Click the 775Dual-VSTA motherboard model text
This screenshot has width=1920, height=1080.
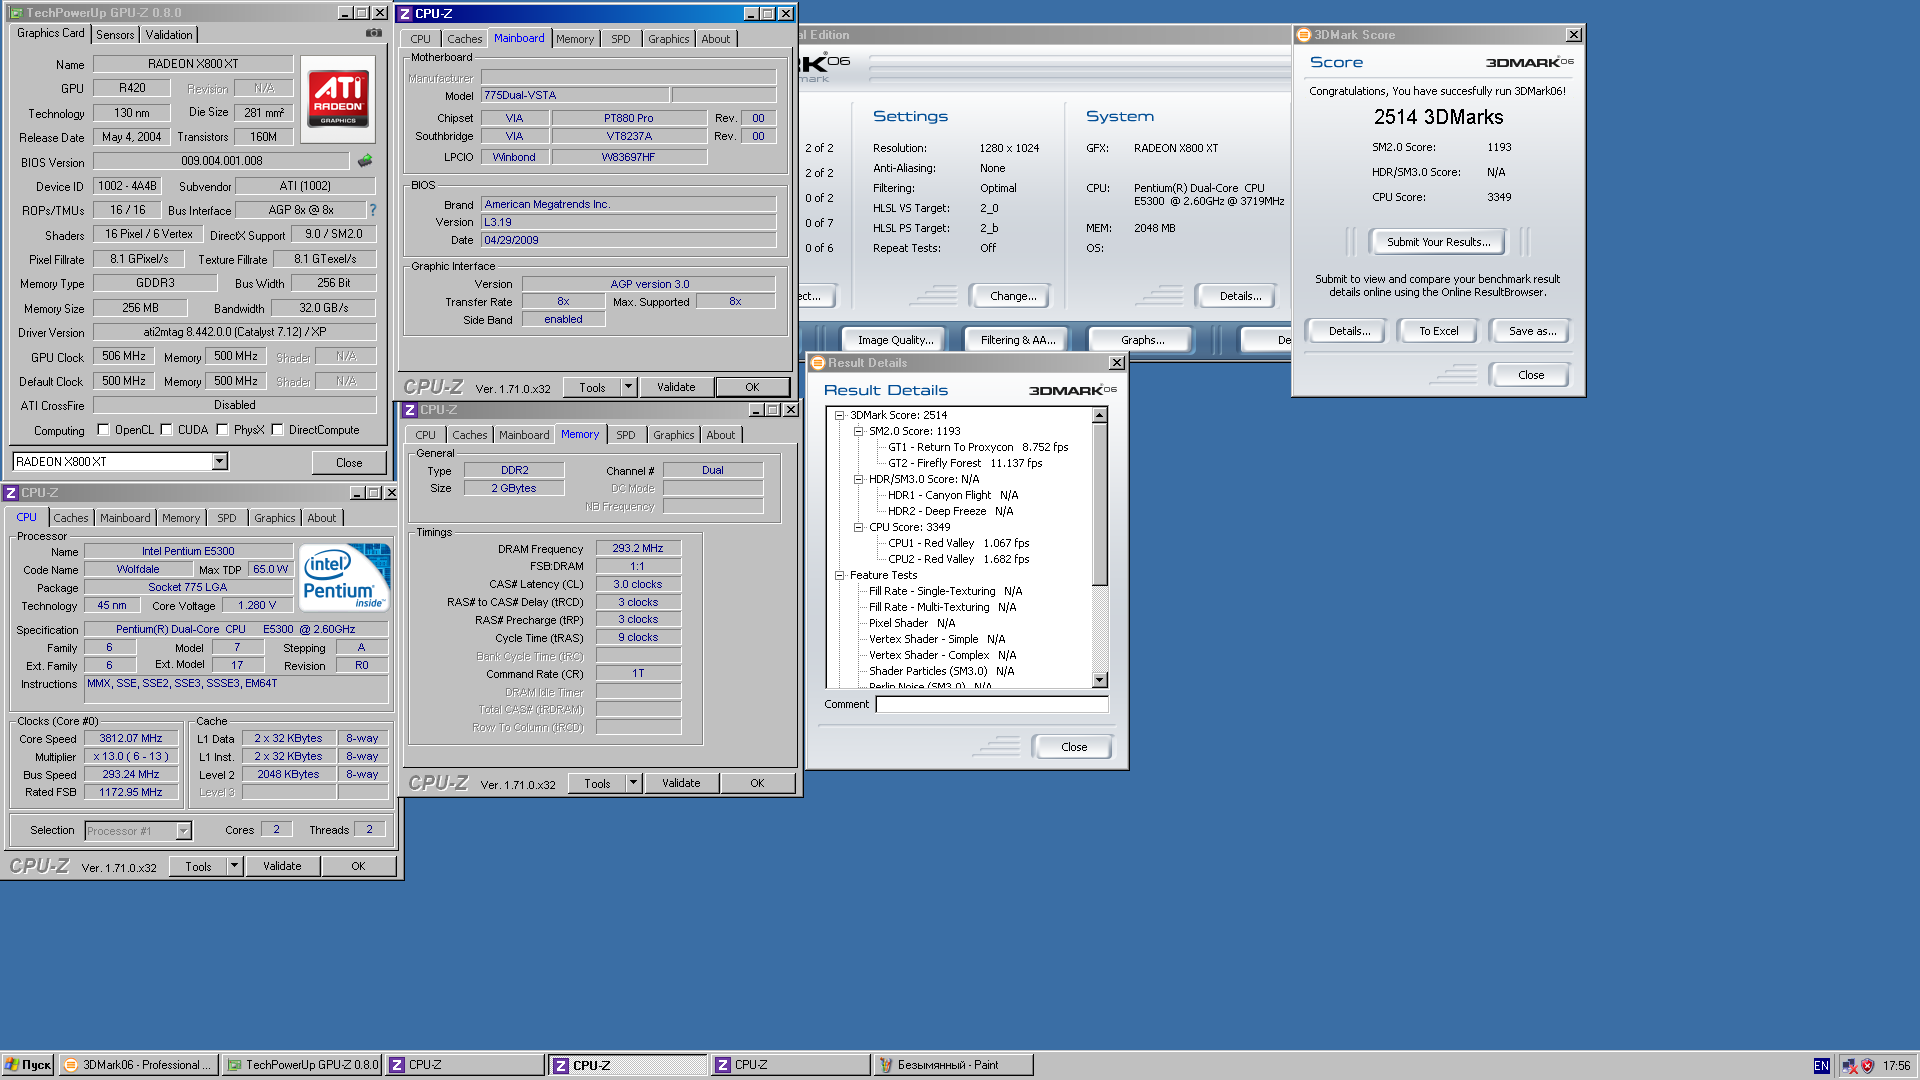tap(520, 96)
